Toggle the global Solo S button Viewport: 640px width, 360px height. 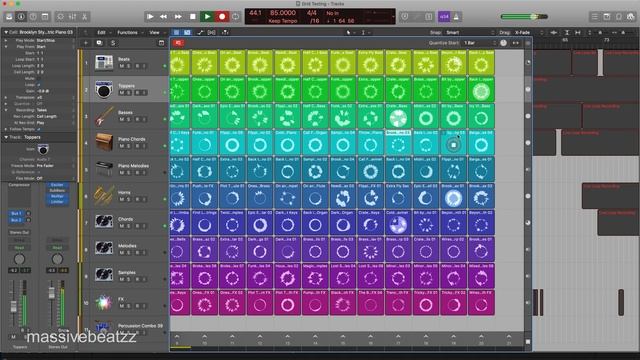(x=113, y=43)
